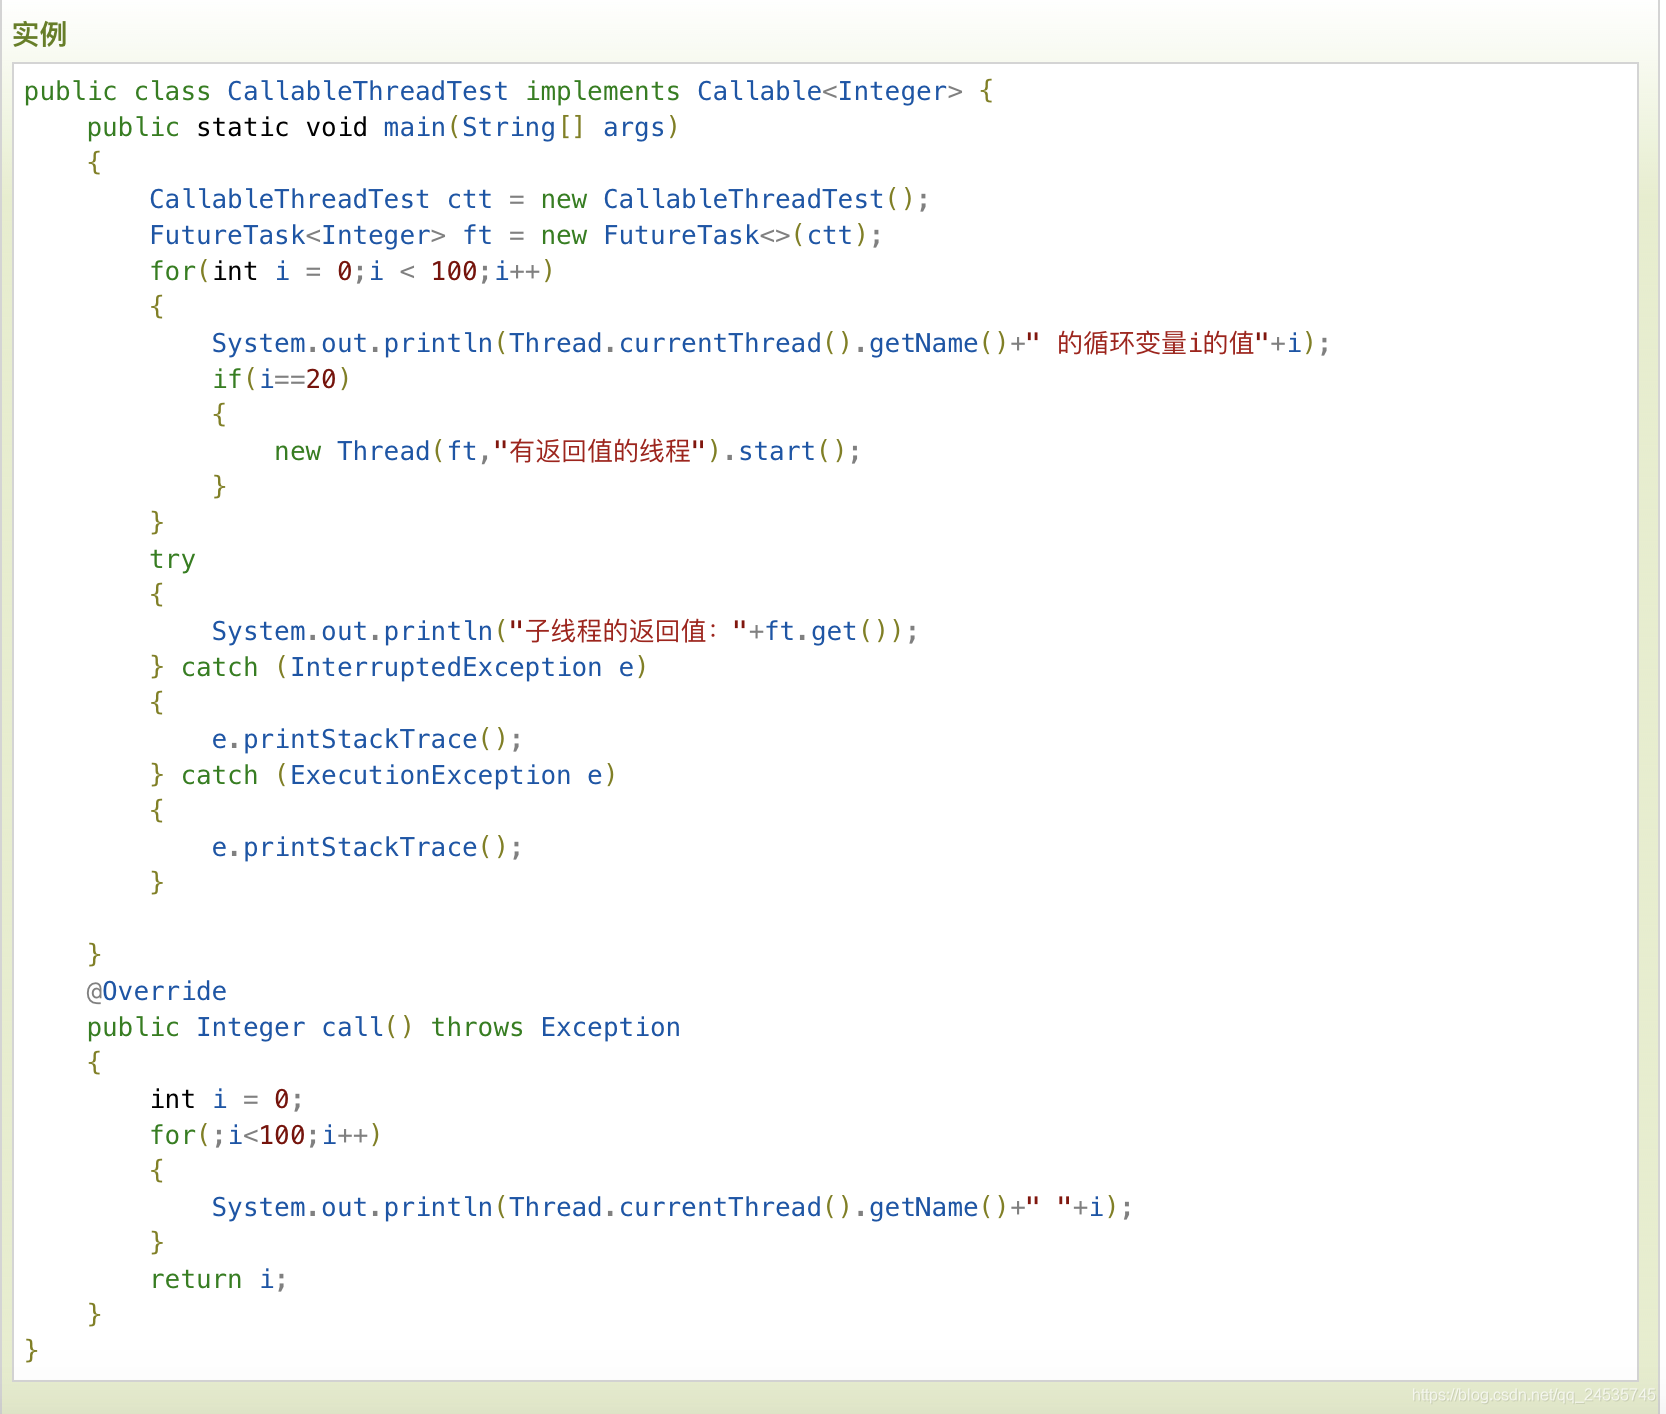Click the 'new Thread(ft,"有返回值的线程").start();' line

click(x=567, y=452)
